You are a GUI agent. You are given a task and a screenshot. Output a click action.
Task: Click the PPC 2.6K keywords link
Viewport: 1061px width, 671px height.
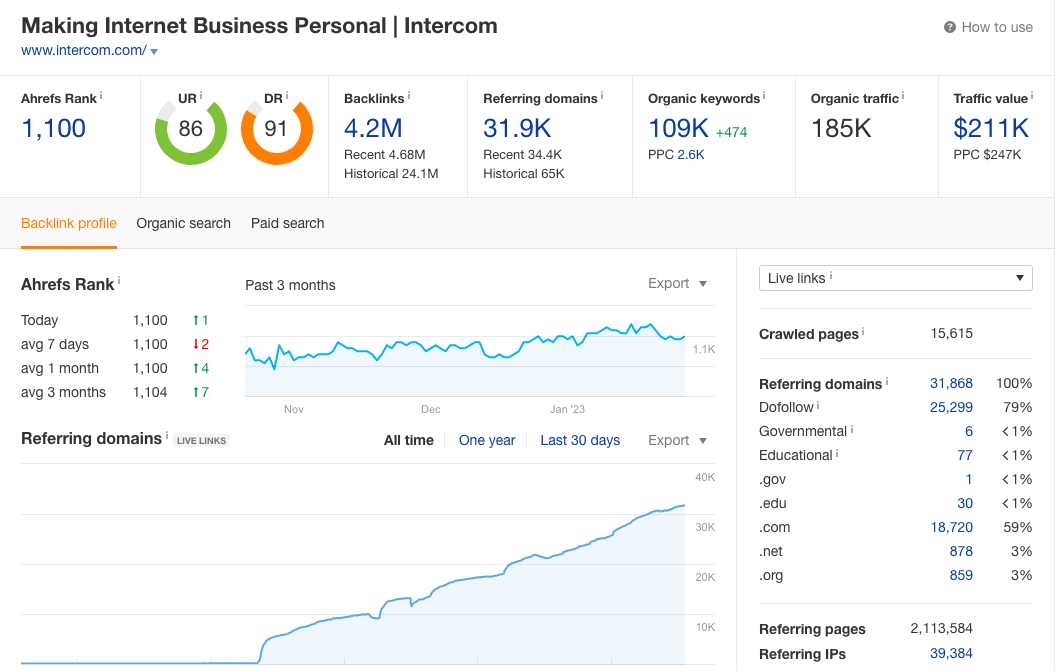(691, 155)
